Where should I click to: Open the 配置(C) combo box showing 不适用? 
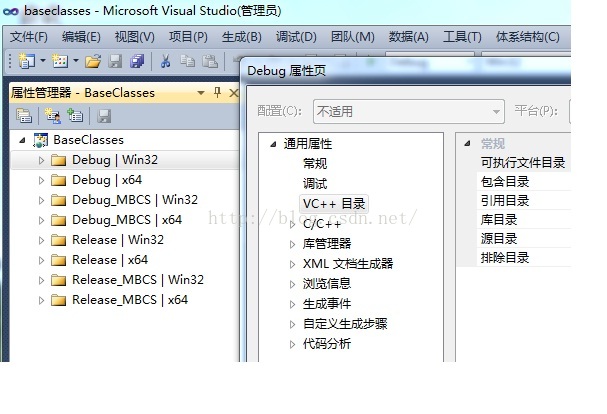(408, 112)
